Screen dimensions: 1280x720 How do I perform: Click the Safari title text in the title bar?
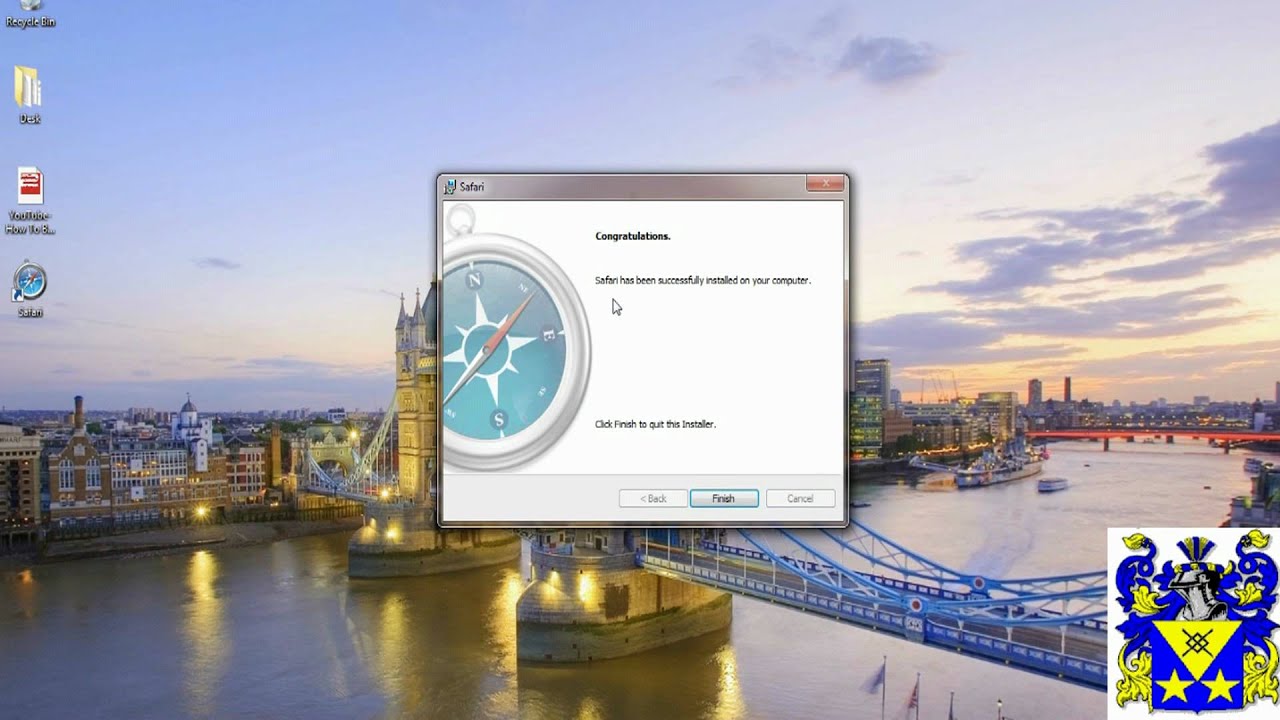472,187
